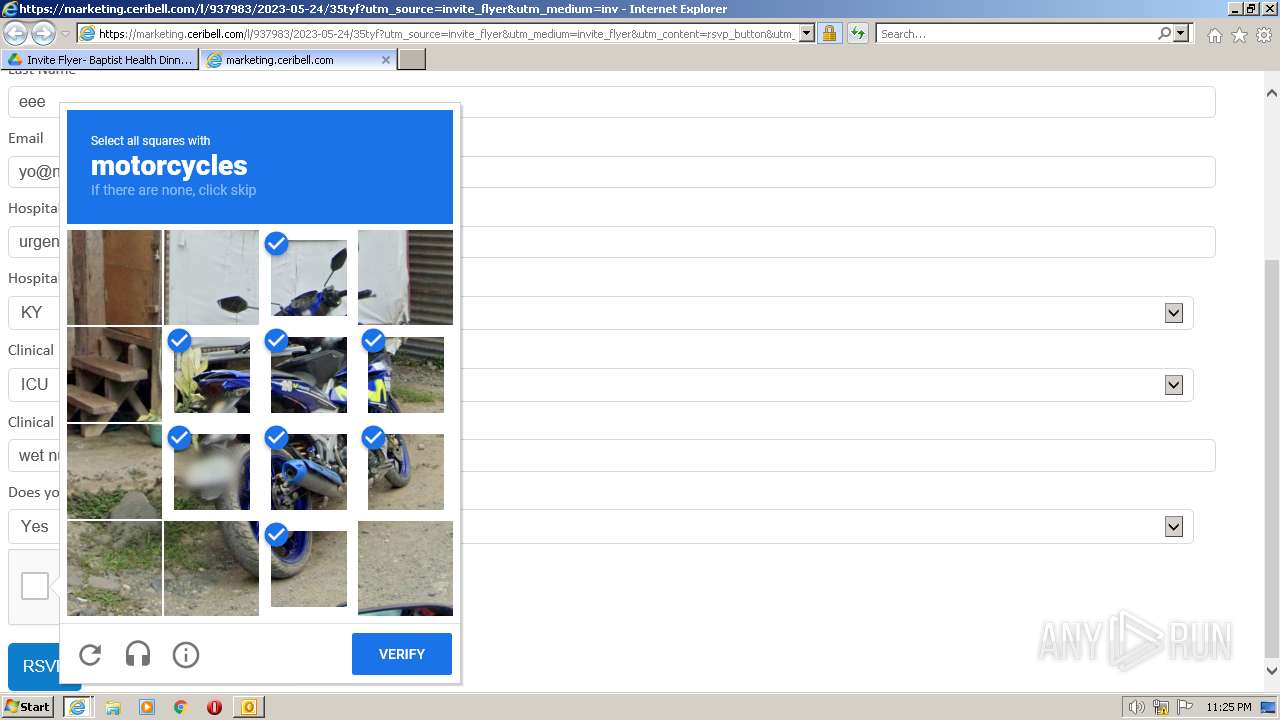Click the Clinical role text field

point(612,456)
